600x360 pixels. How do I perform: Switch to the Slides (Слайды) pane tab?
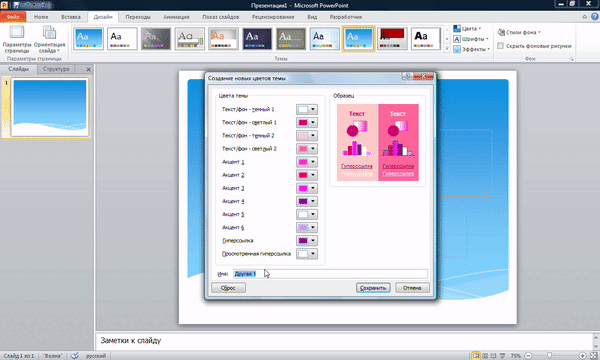18,69
